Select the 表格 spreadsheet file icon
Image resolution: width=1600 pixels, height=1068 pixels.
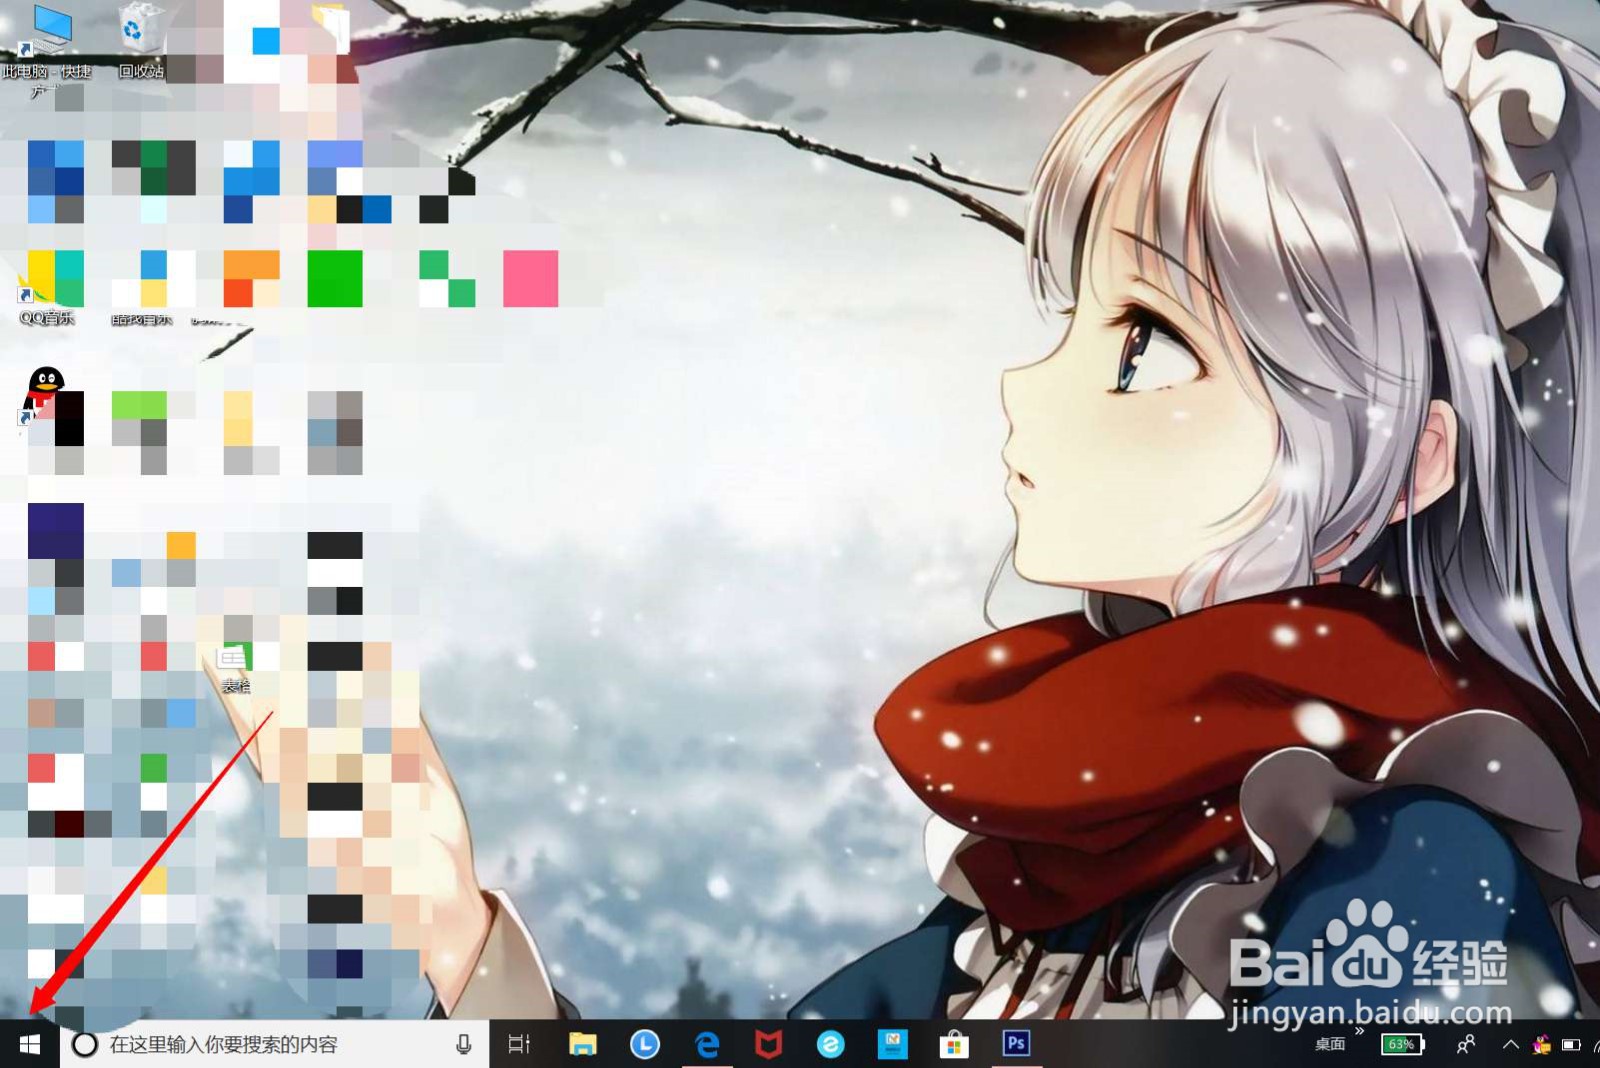tap(236, 668)
